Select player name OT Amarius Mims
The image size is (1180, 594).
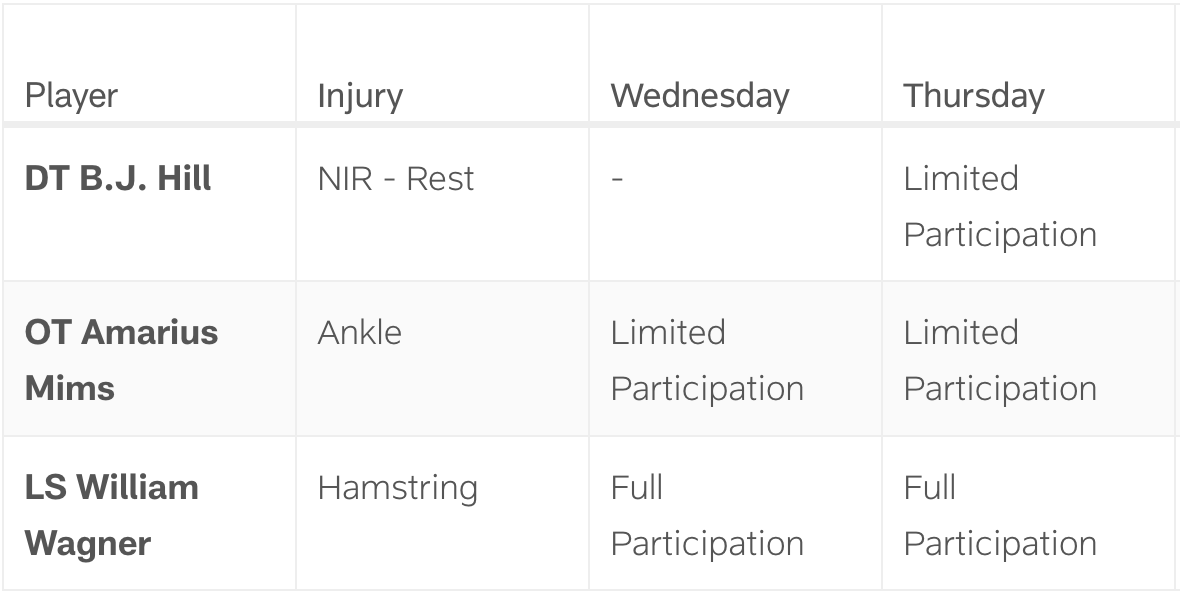coord(121,360)
